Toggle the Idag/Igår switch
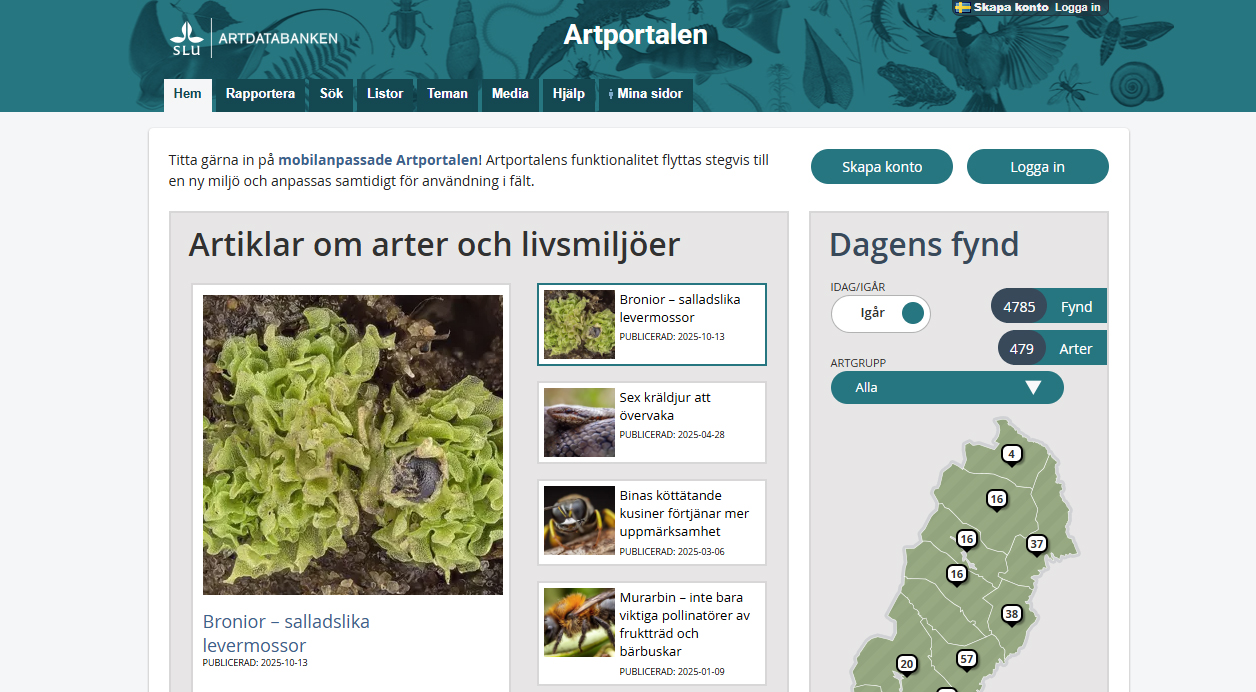Screen dimensions: 1256x692 tap(881, 313)
